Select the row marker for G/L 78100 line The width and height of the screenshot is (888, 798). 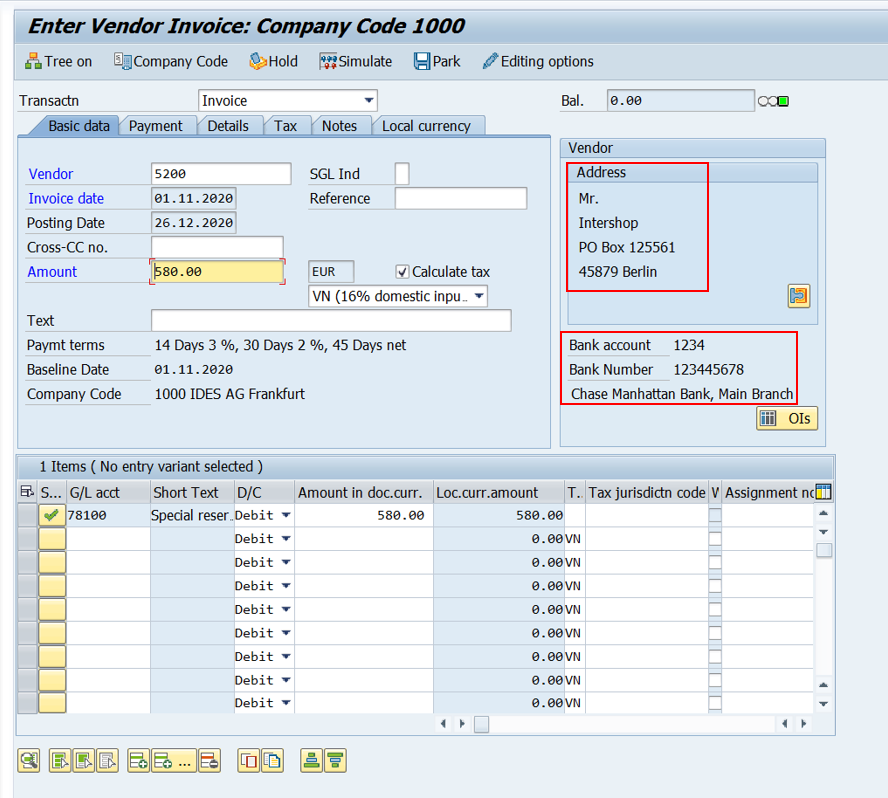pyautogui.click(x=27, y=515)
